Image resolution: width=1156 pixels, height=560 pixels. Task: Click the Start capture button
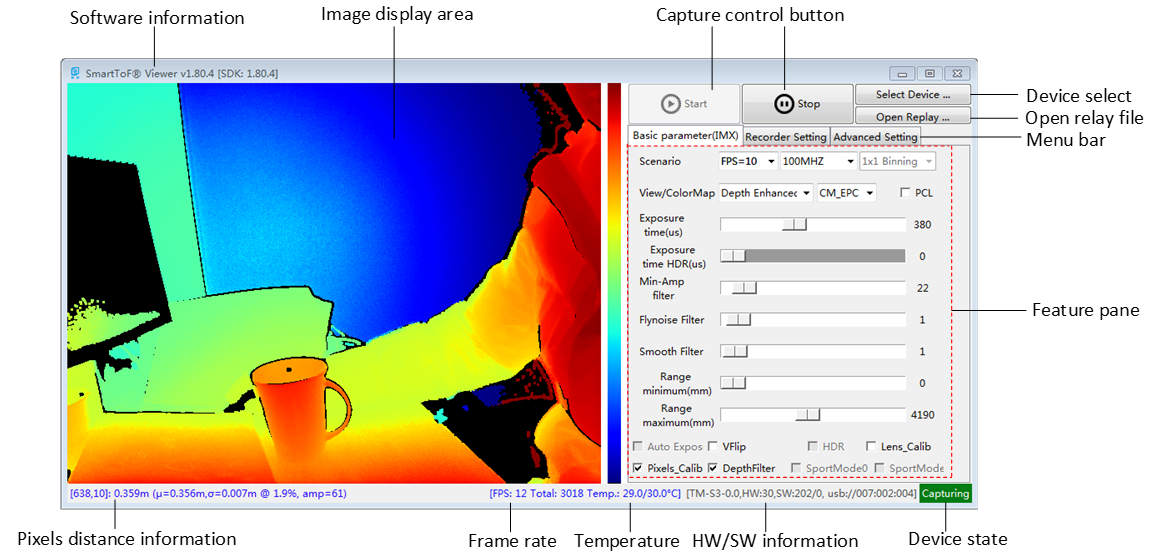[x=683, y=104]
